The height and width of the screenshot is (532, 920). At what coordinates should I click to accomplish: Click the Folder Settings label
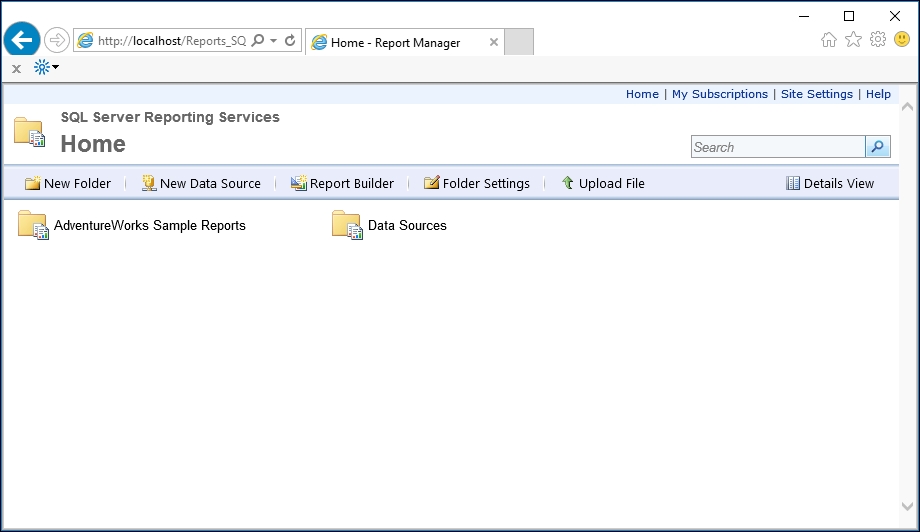pyautogui.click(x=486, y=184)
